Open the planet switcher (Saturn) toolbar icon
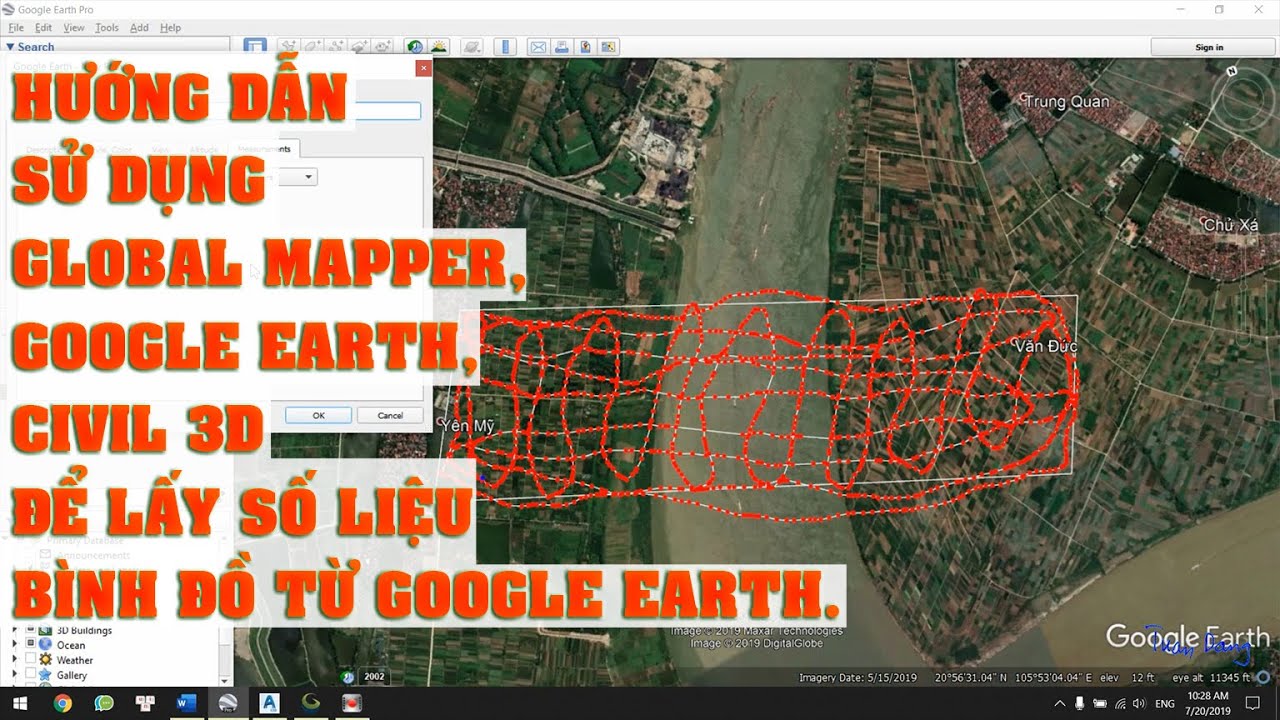This screenshot has width=1280, height=720. pyautogui.click(x=473, y=47)
